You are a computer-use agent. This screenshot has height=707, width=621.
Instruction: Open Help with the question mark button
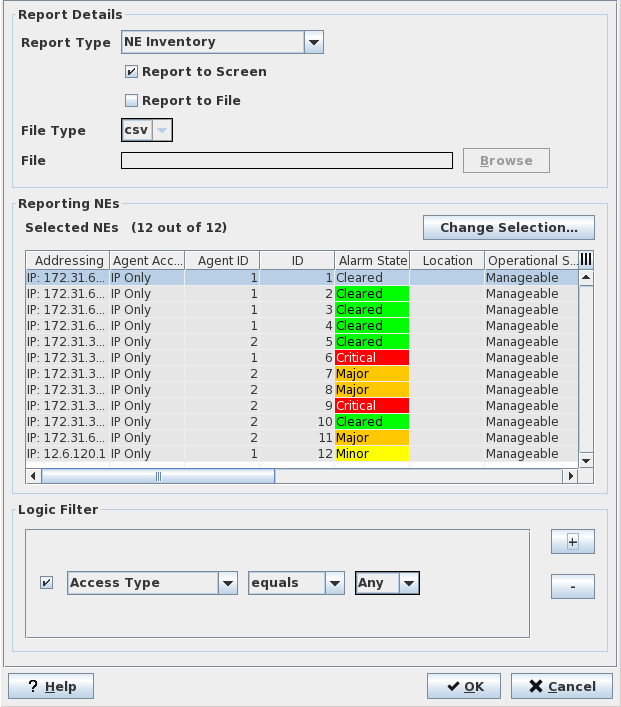point(51,686)
